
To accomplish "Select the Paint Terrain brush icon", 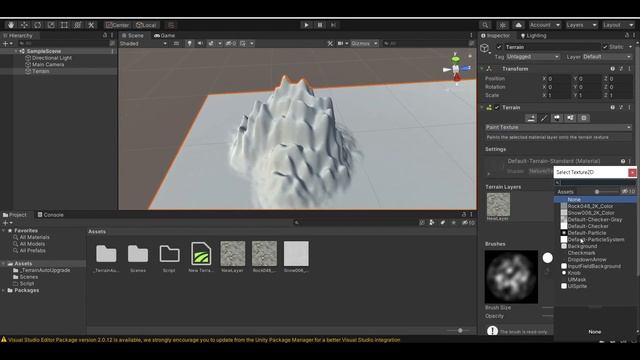I will (544, 118).
